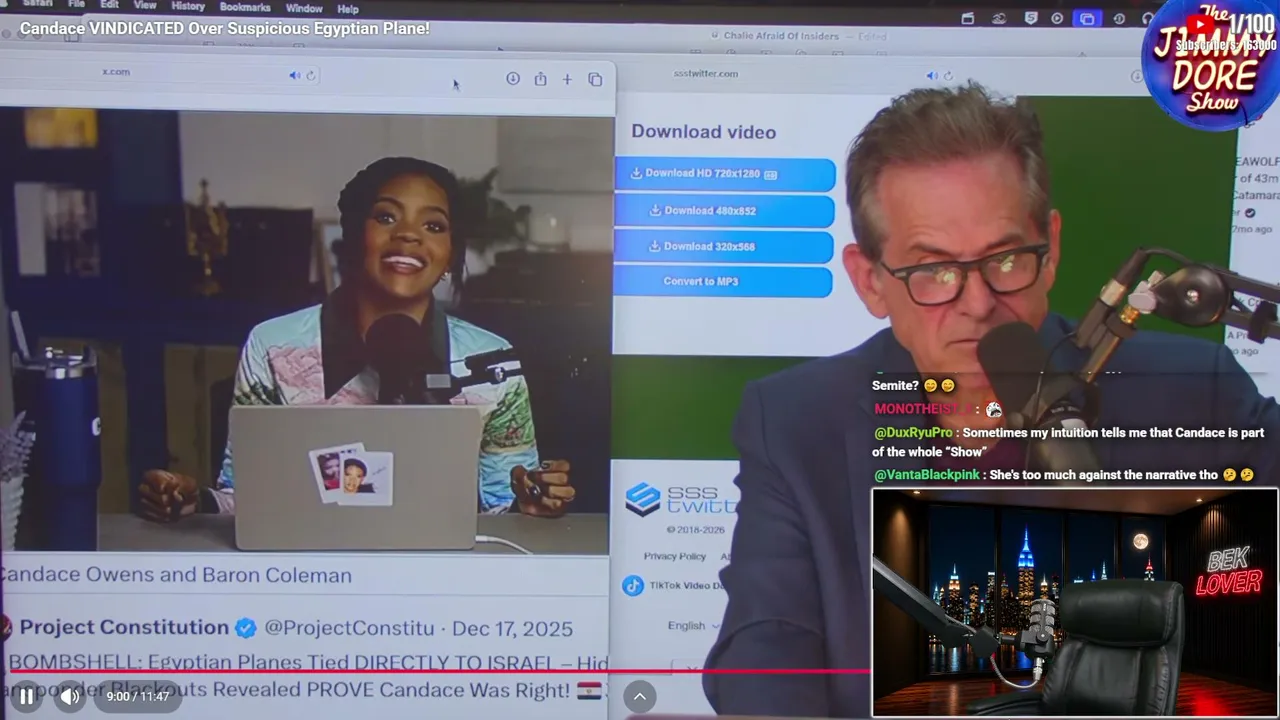Screen dimensions: 1280x720
Task: Download the 320x568 video
Action: pos(723,246)
